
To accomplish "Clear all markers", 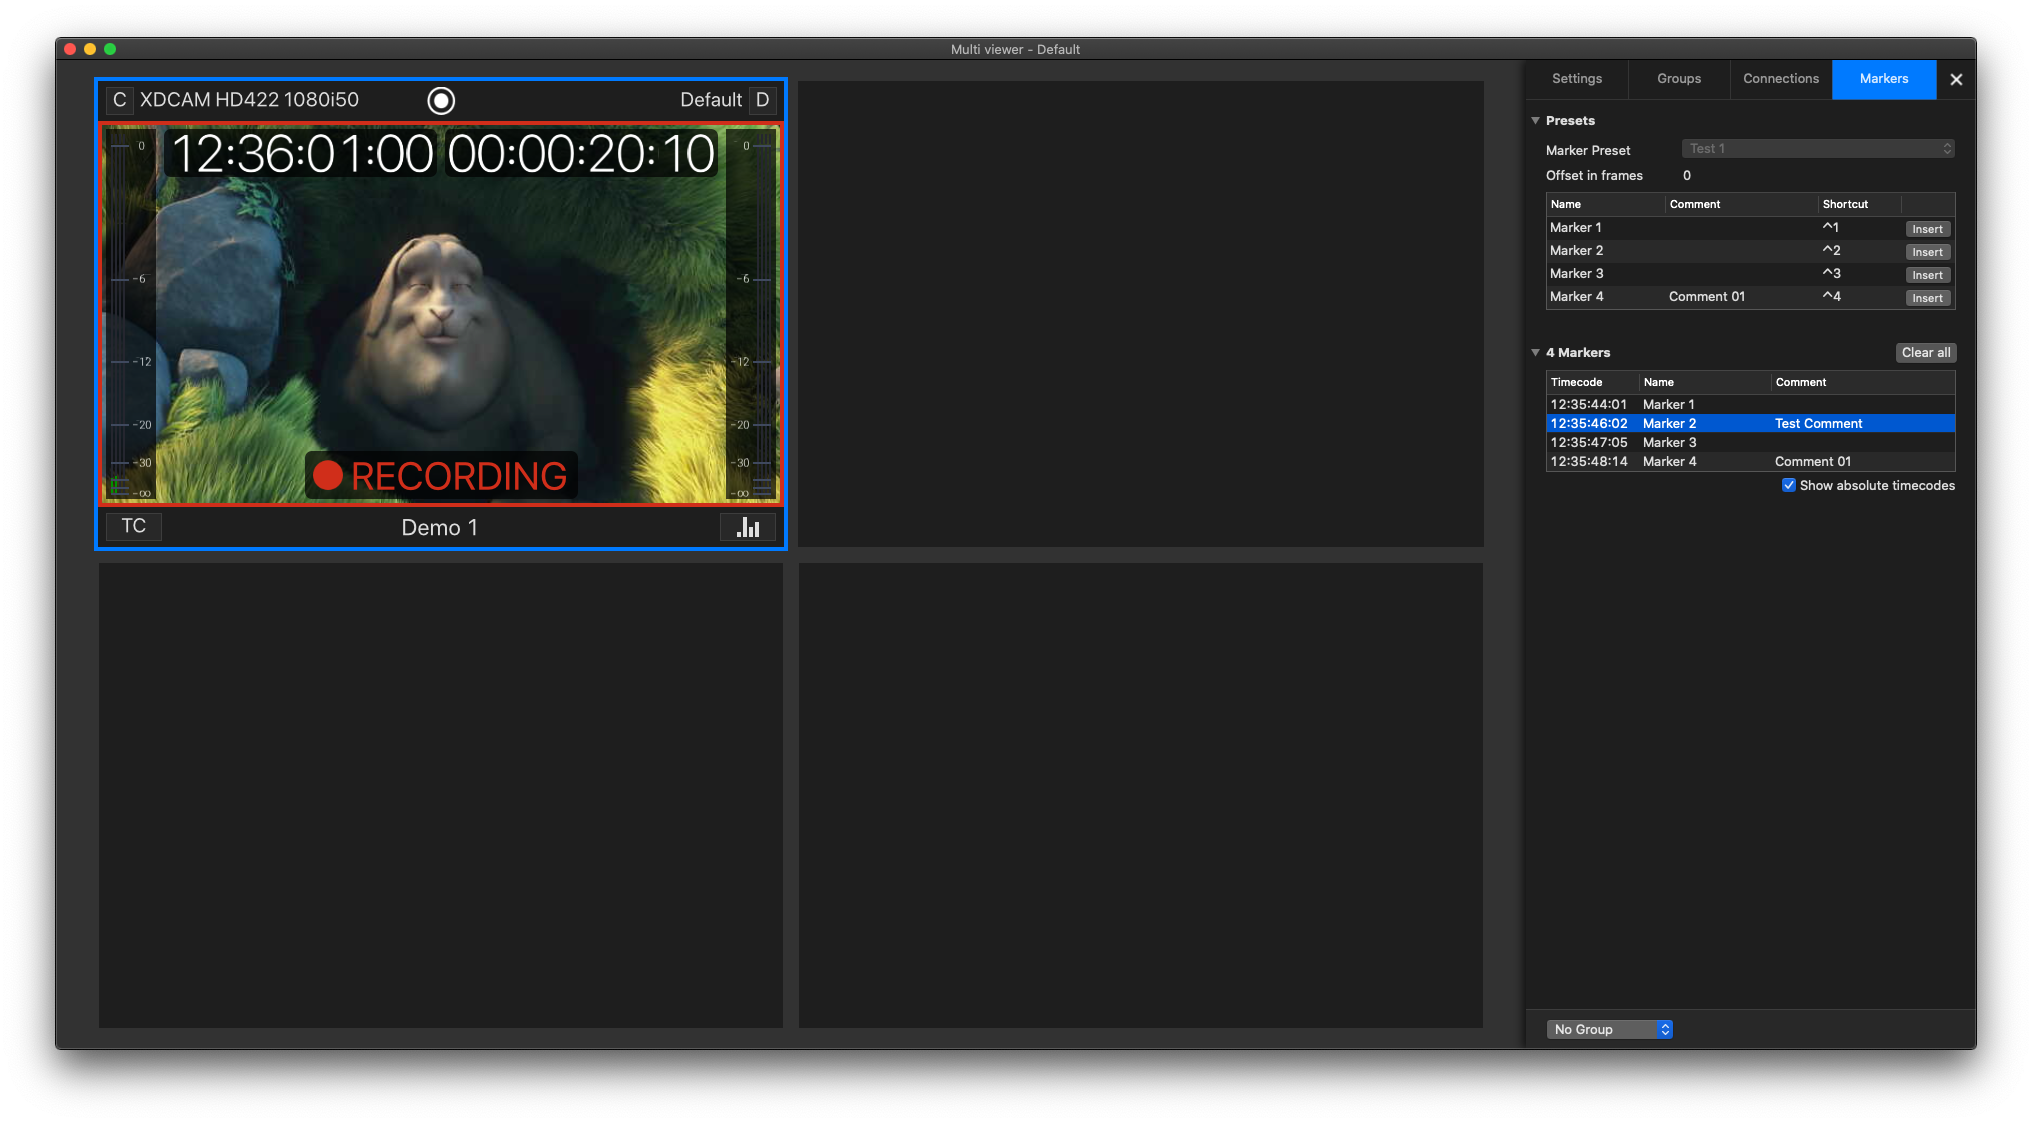I will [1926, 353].
